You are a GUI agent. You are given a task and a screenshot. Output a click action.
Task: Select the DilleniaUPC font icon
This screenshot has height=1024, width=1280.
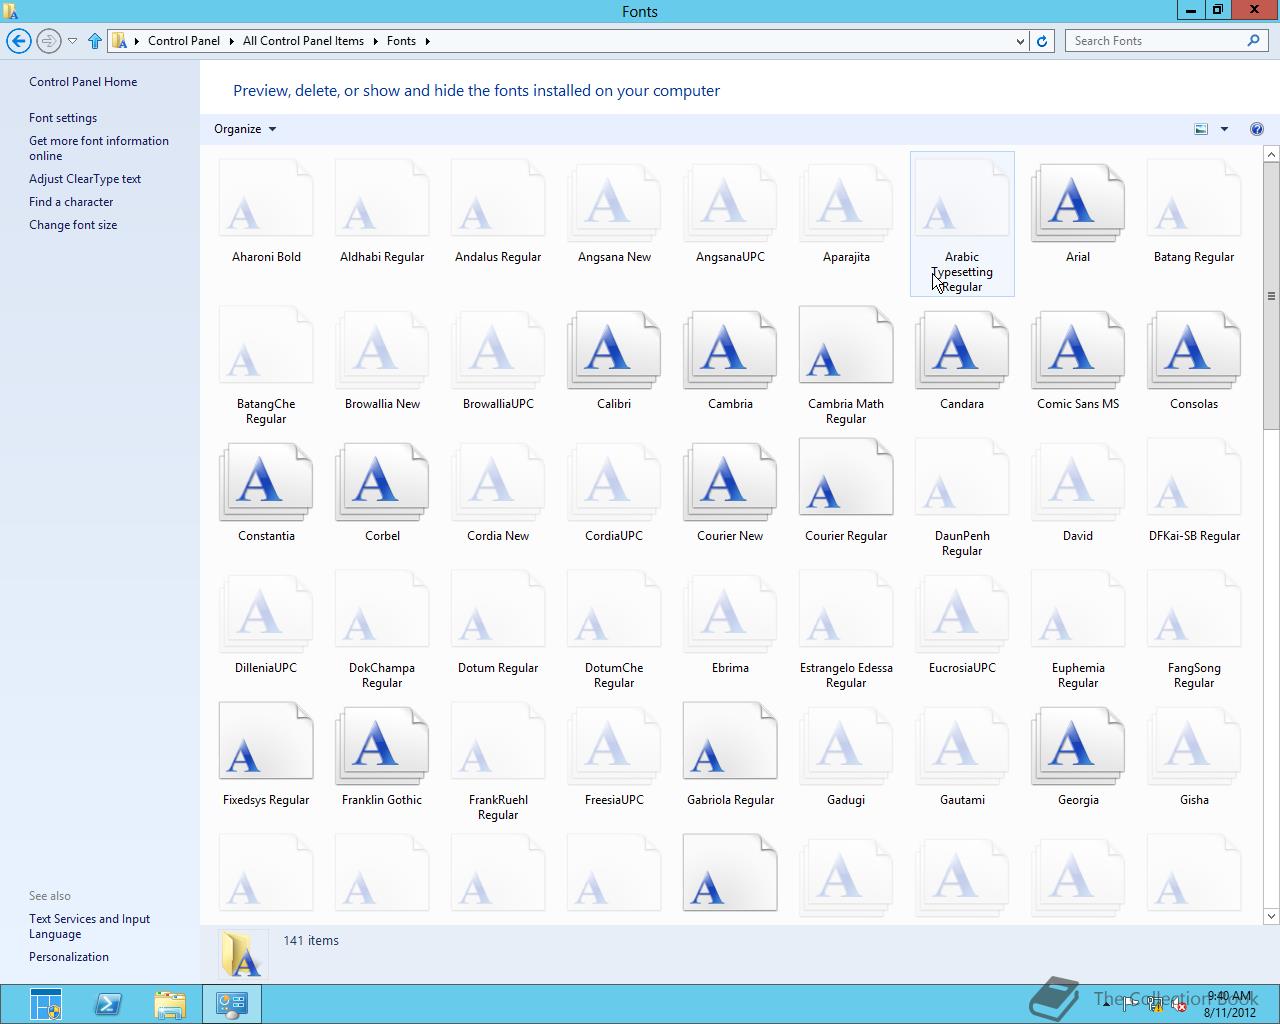point(266,611)
